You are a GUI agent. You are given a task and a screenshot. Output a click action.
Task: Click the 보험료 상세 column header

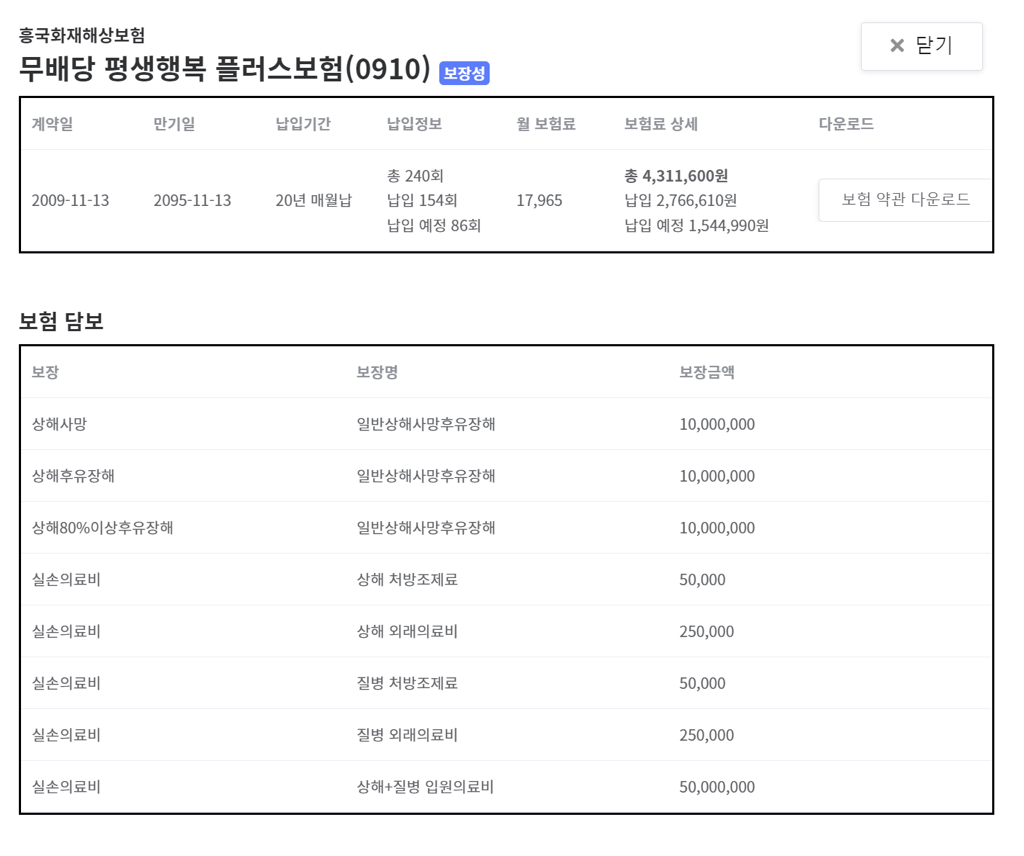pyautogui.click(x=660, y=124)
